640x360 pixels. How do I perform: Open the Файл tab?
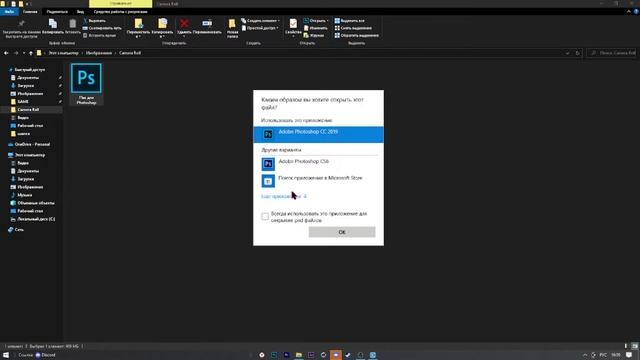click(x=9, y=11)
